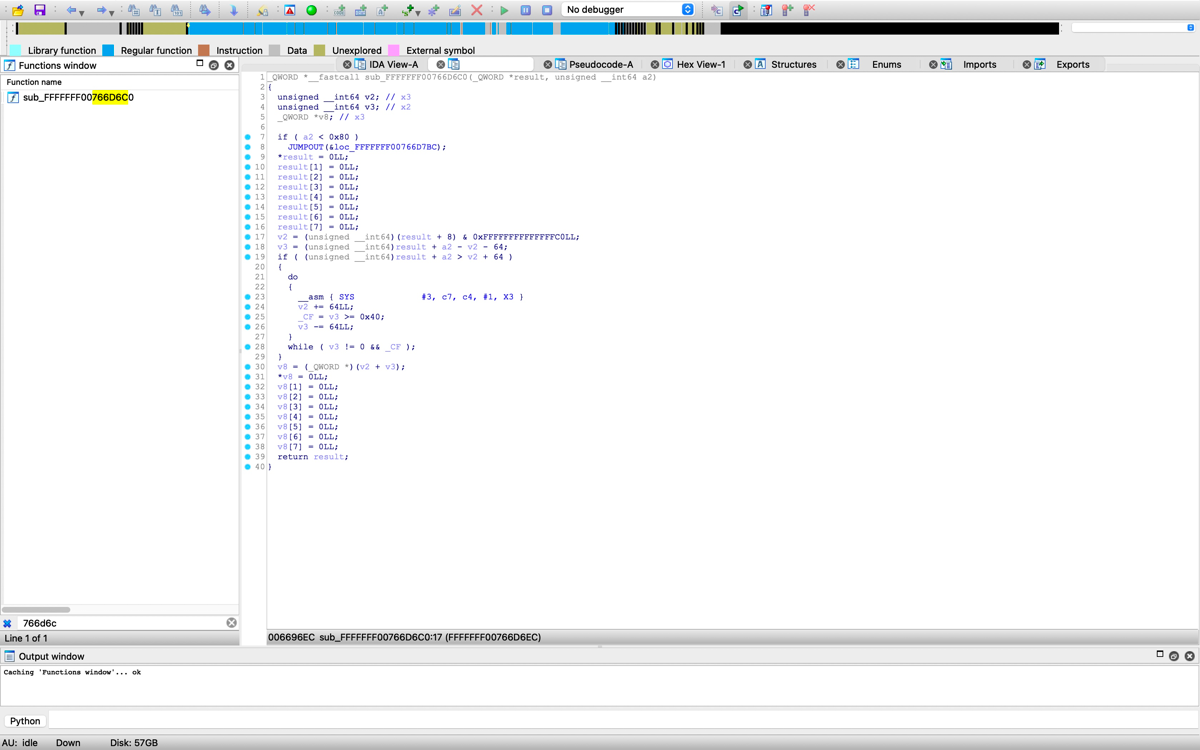The image size is (1200, 750).
Task: Click the return result statement
Action: (x=313, y=457)
